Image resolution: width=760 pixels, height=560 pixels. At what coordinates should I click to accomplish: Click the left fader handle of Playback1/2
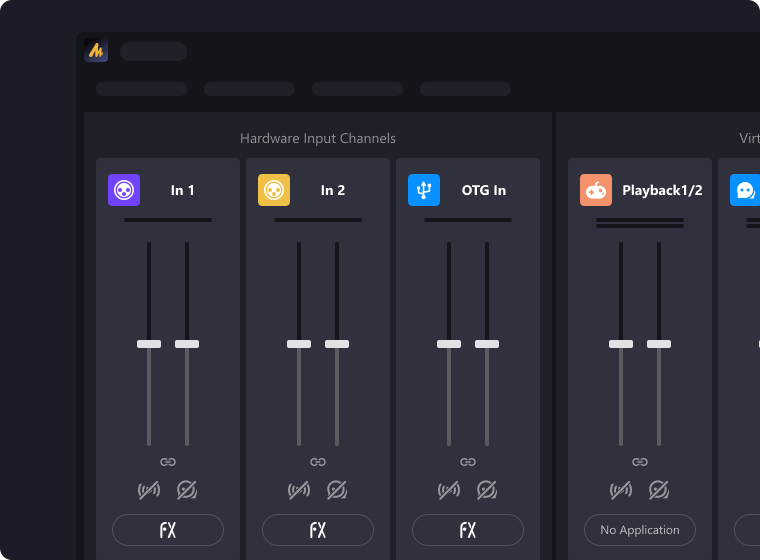(621, 344)
